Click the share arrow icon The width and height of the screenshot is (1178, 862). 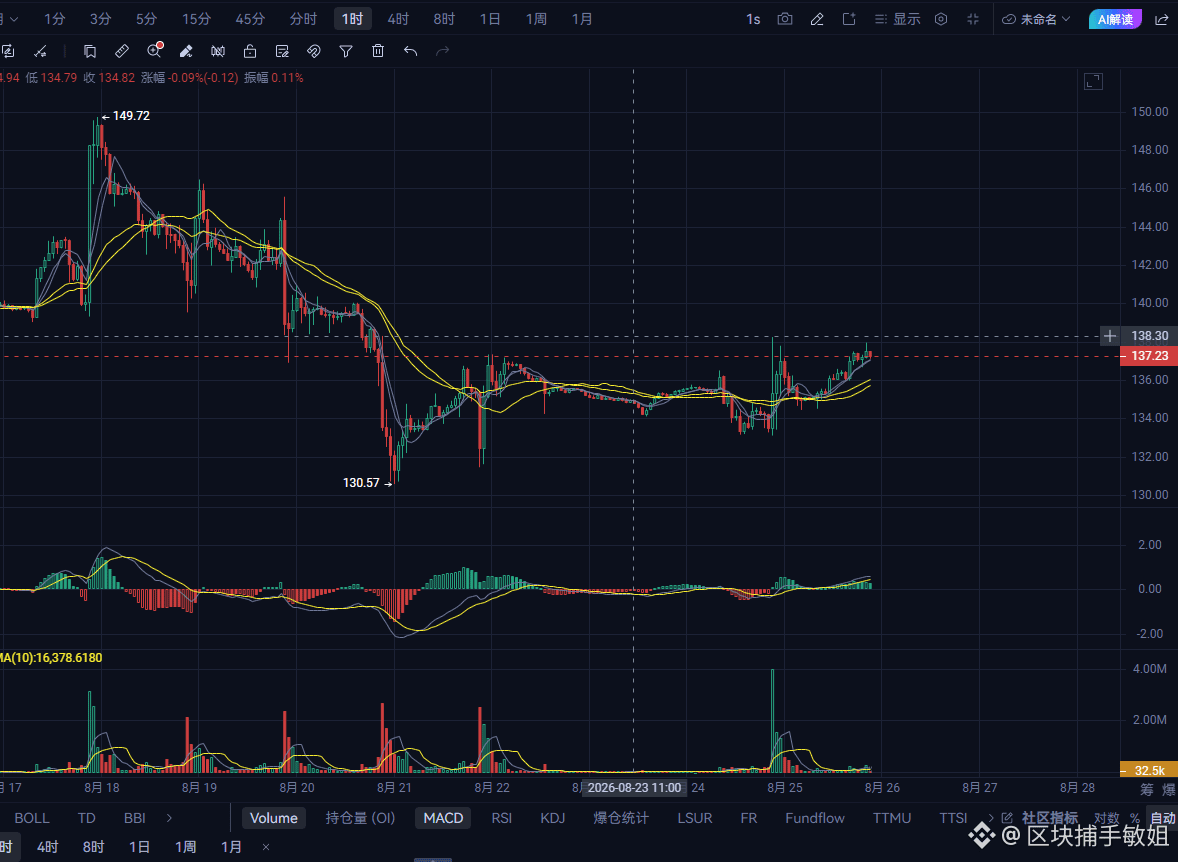click(1161, 19)
